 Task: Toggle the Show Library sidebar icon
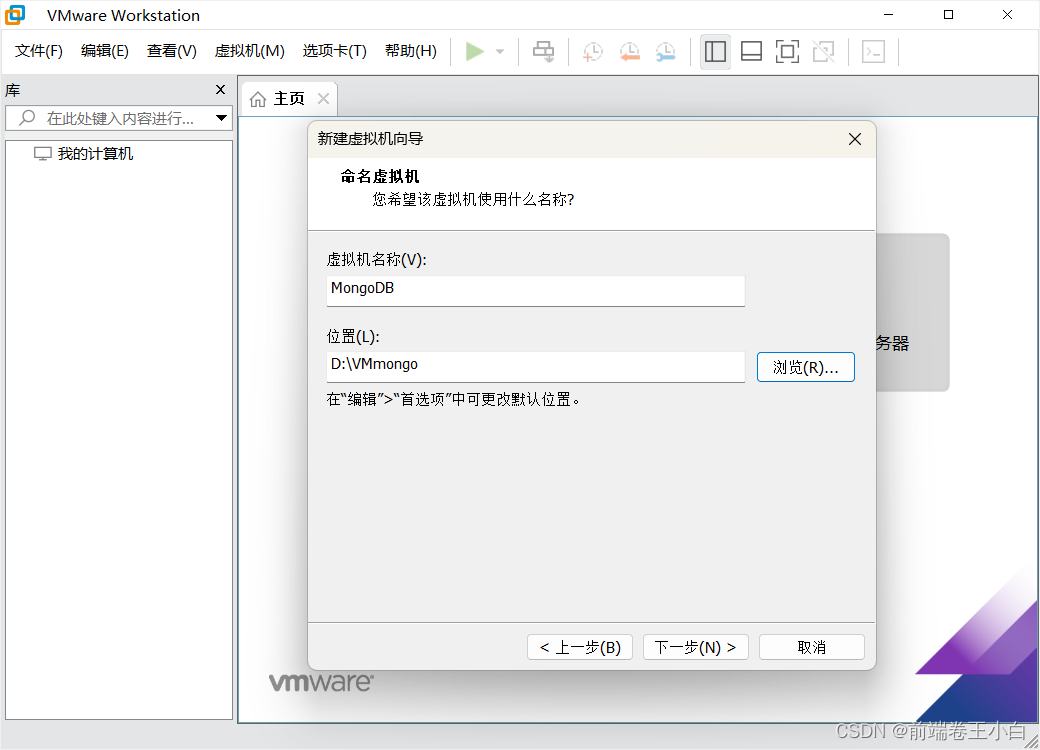point(715,51)
